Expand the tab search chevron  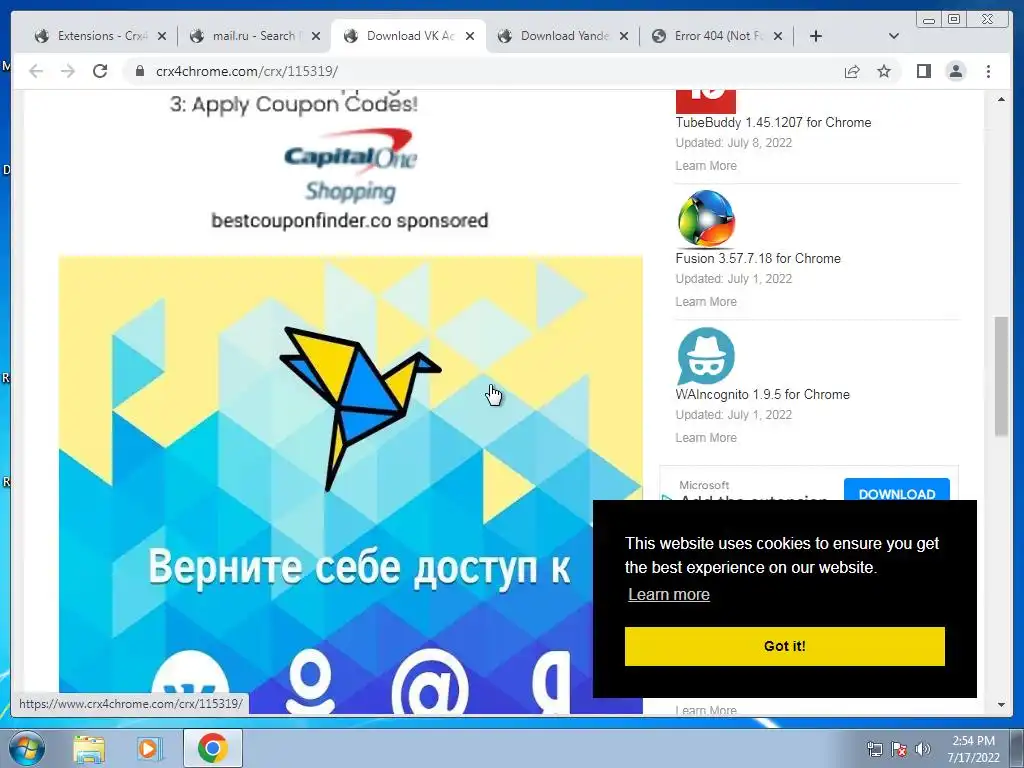[894, 36]
